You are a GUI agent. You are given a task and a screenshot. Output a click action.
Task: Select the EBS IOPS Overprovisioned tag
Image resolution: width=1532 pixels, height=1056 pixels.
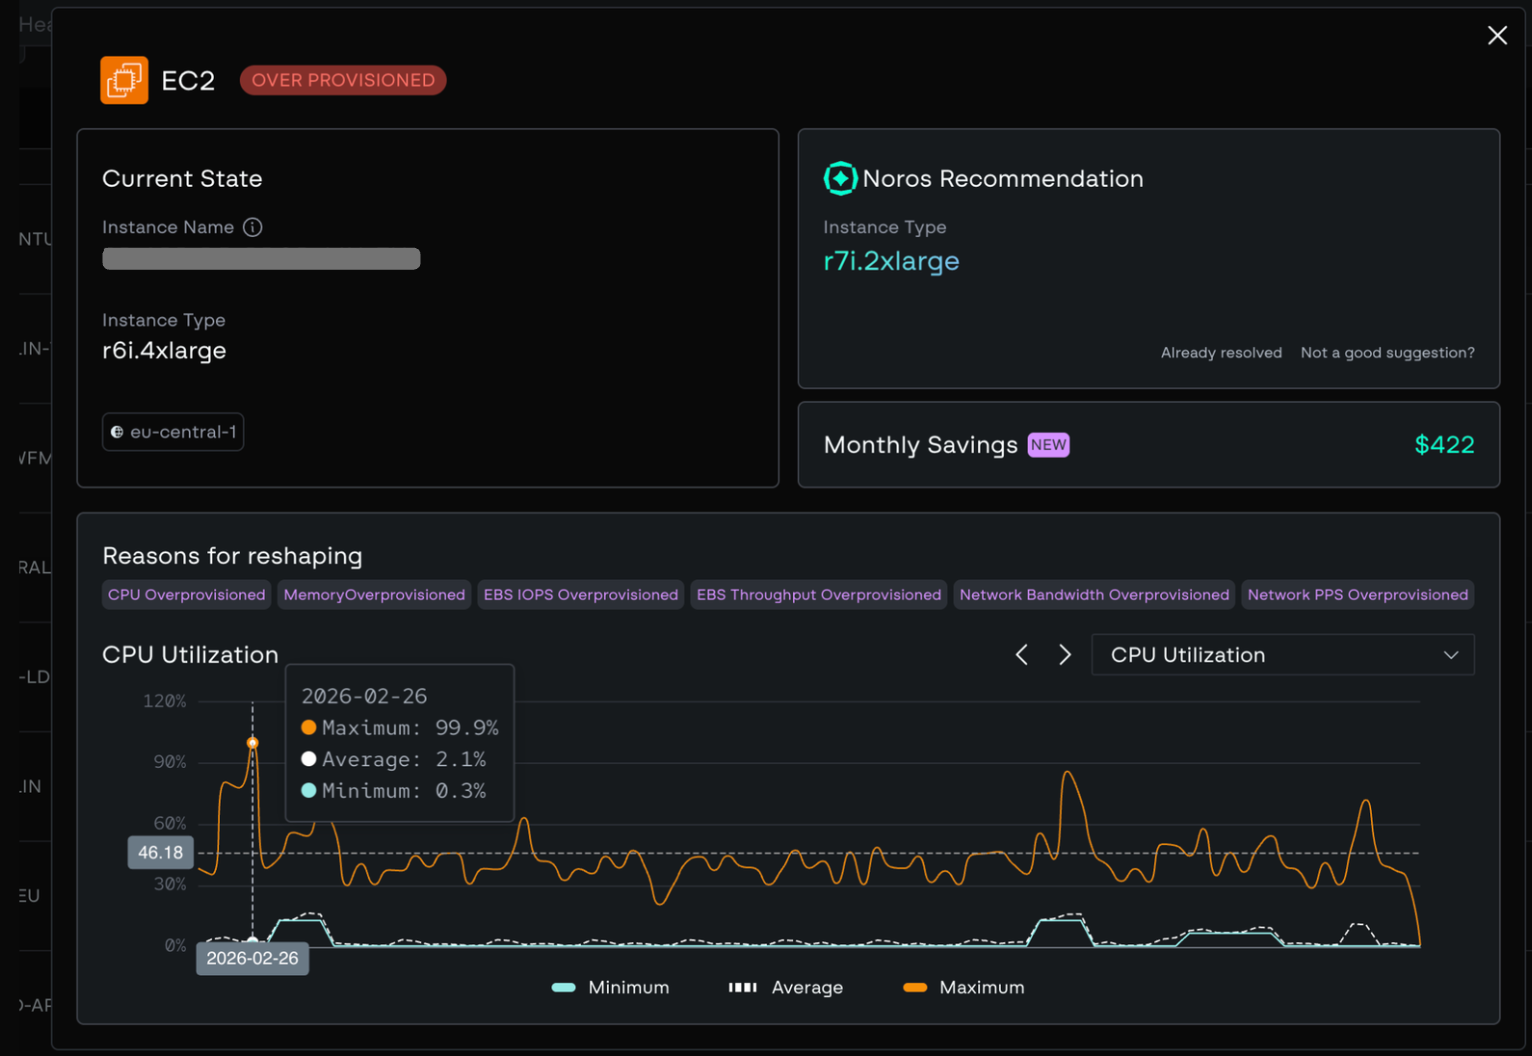point(581,595)
